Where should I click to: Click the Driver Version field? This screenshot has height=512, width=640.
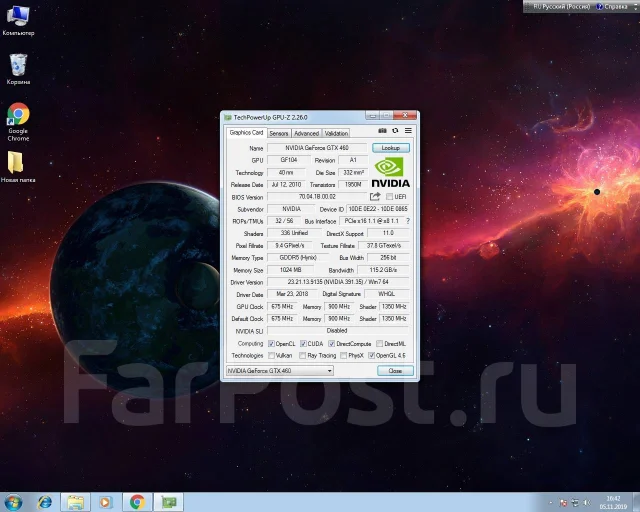point(338,282)
